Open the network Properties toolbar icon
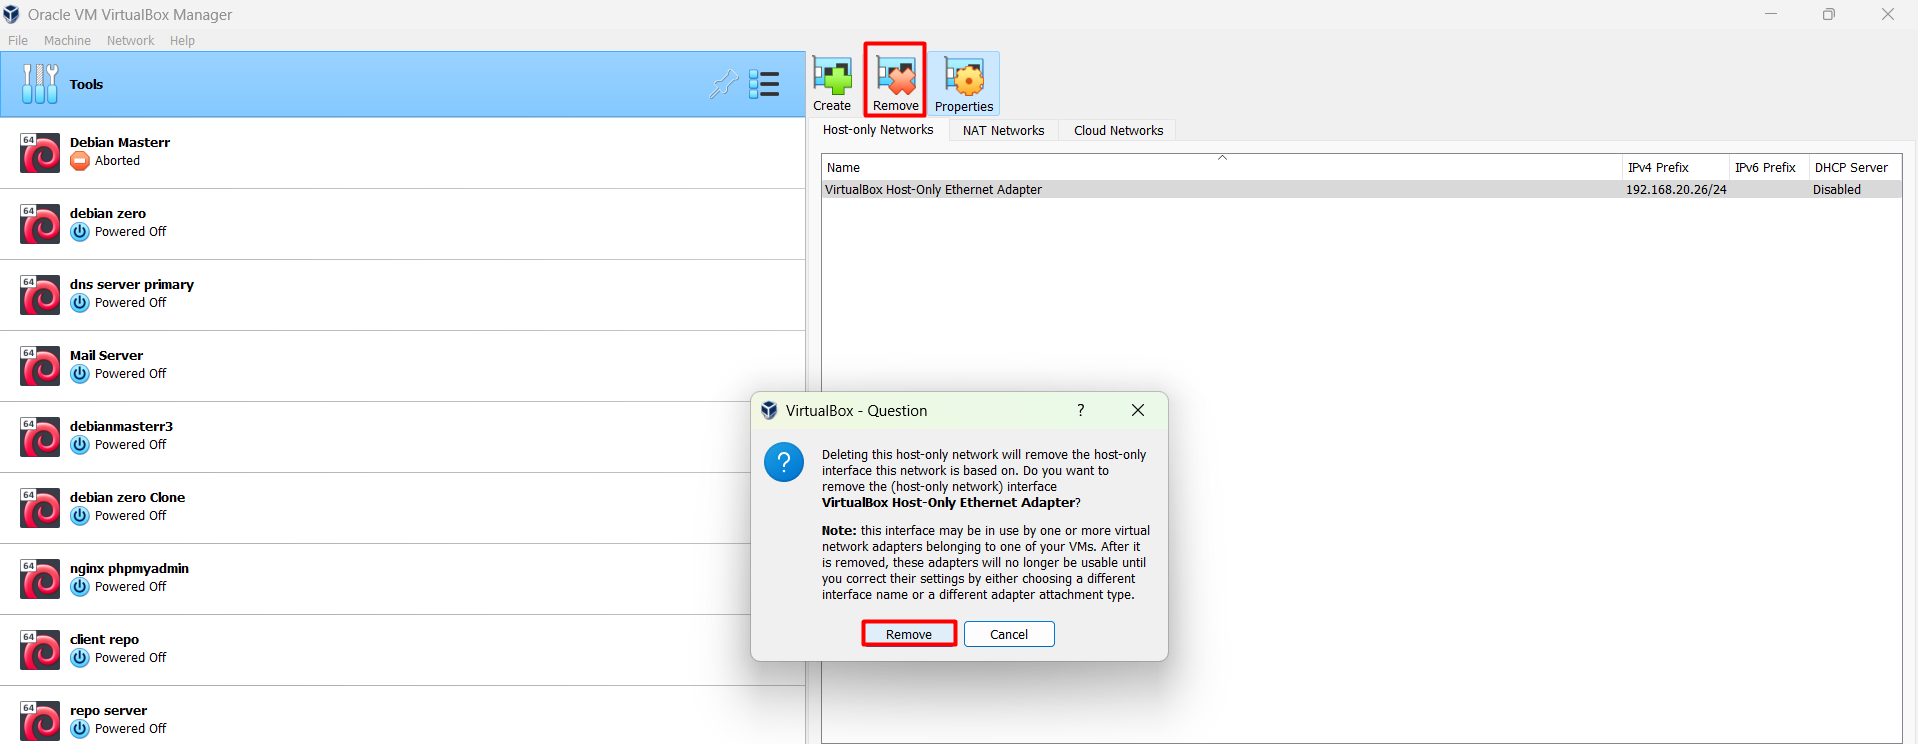This screenshot has height=744, width=1918. 965,77
